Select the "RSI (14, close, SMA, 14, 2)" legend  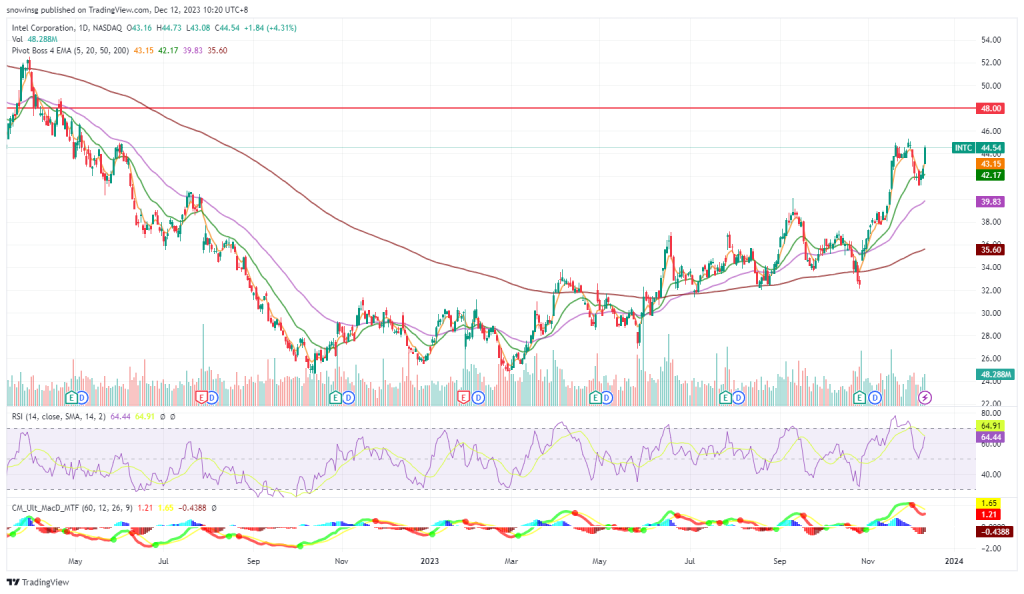58,416
